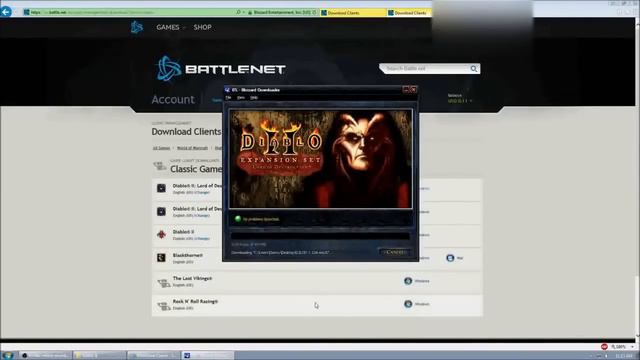Click second Diablo II: Lord of Destruction row icon
The image size is (640, 360).
click(x=161, y=211)
